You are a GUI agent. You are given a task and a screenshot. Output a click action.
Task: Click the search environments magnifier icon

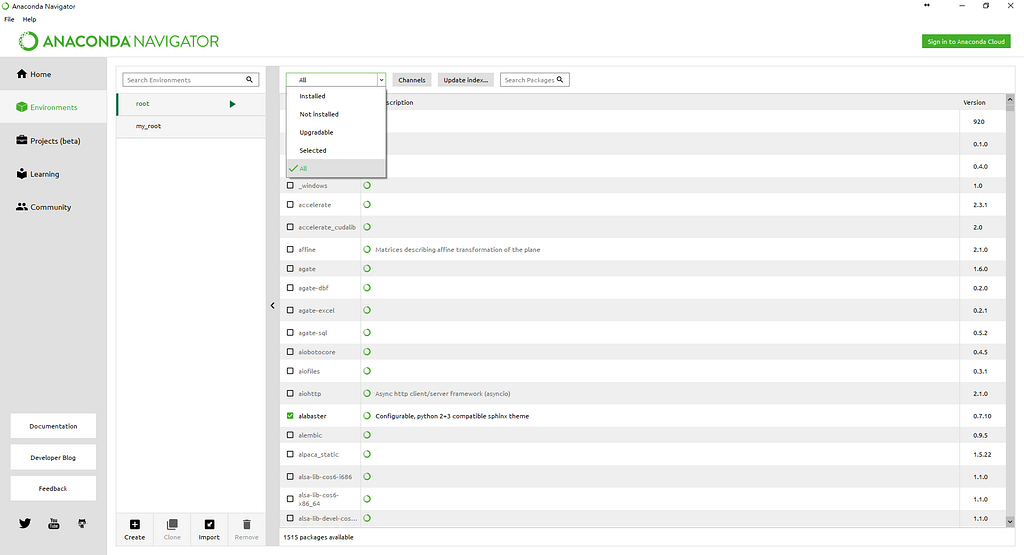coord(249,80)
